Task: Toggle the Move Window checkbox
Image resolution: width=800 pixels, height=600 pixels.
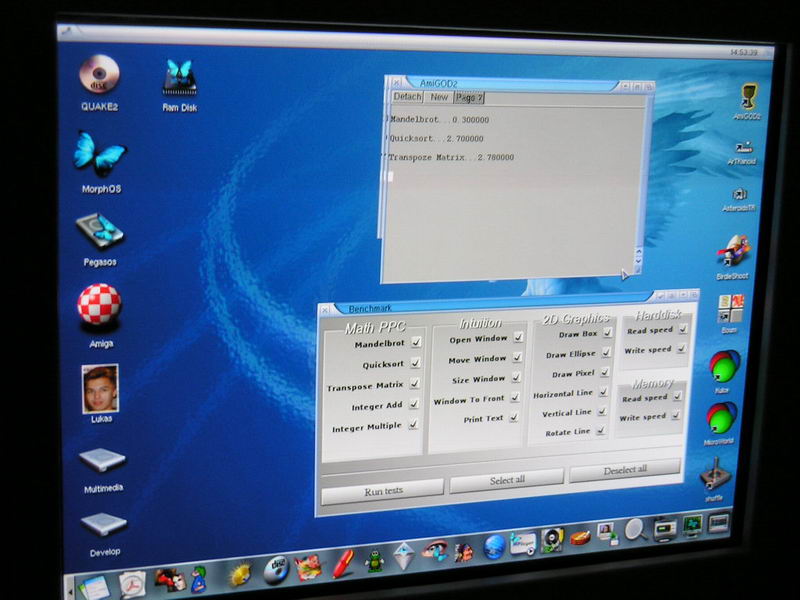Action: [x=517, y=357]
